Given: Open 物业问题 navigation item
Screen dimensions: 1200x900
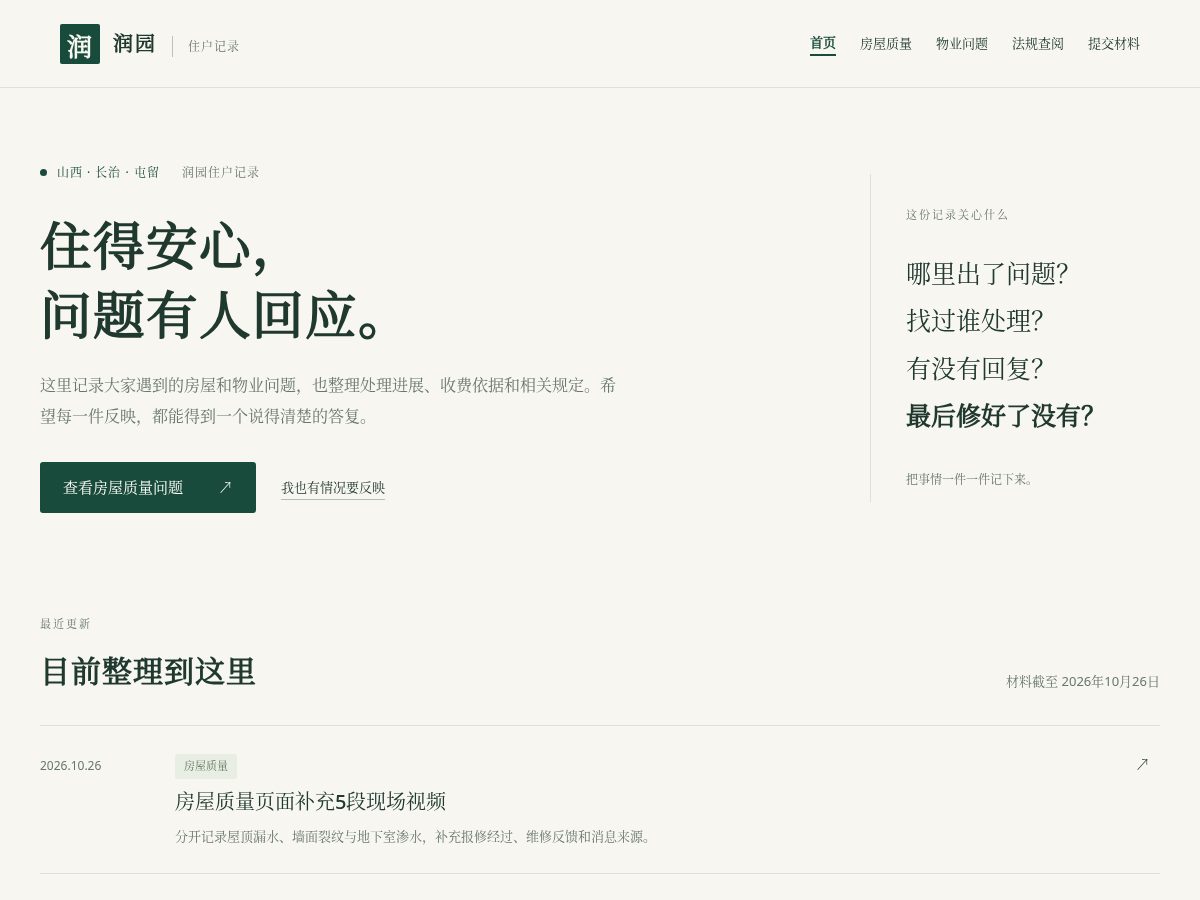Looking at the screenshot, I should 962,44.
